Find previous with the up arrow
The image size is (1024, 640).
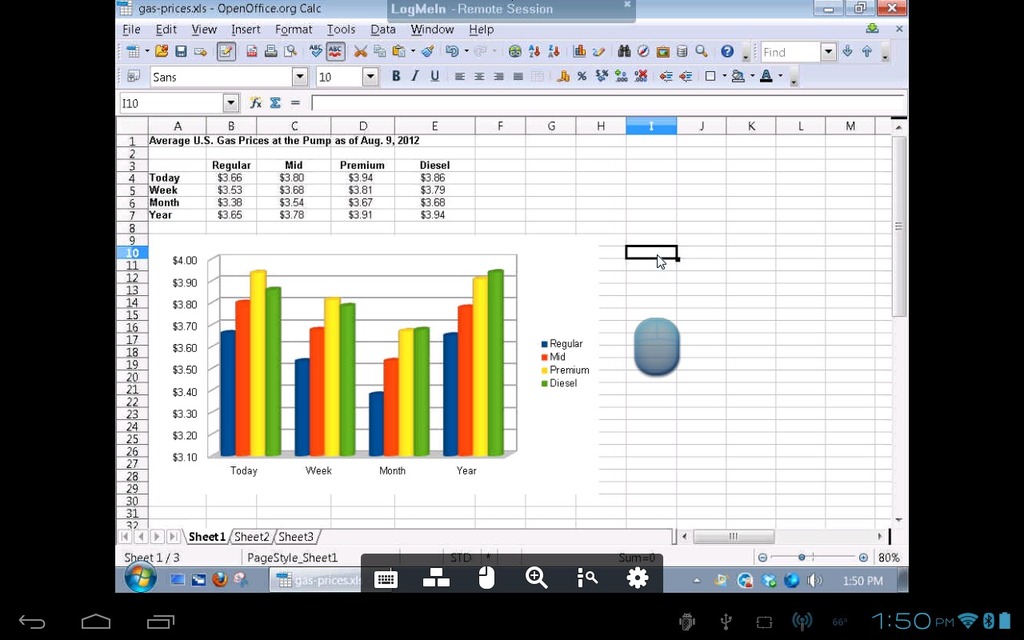[867, 52]
